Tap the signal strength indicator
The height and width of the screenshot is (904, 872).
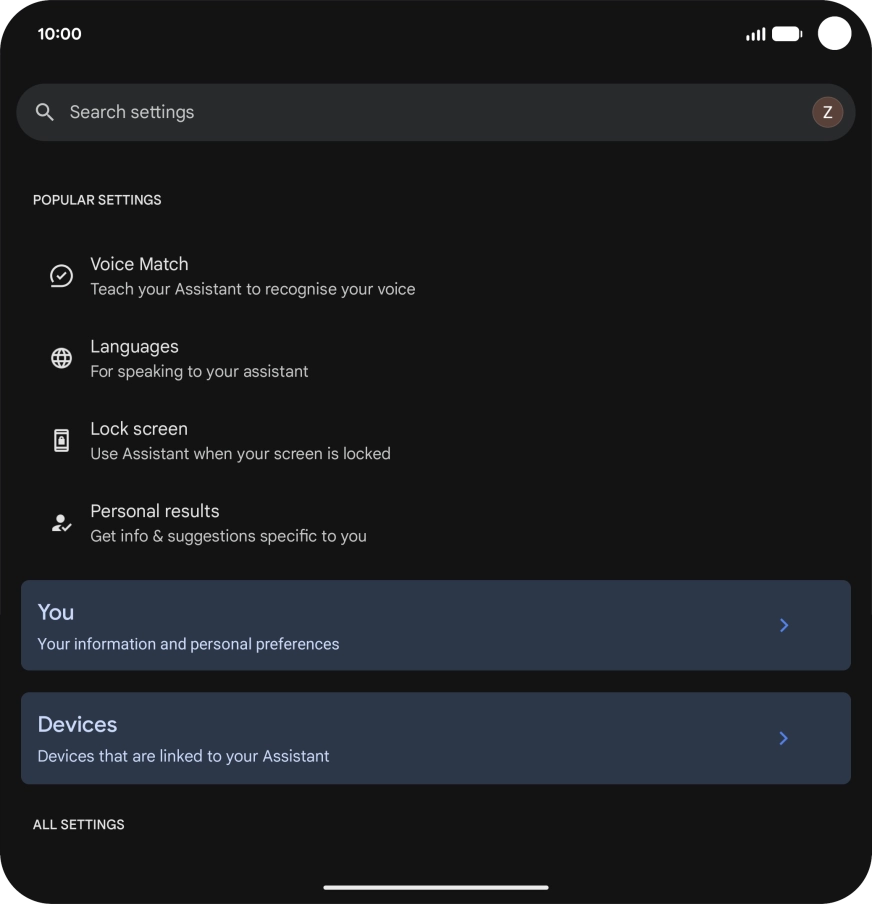pos(755,33)
